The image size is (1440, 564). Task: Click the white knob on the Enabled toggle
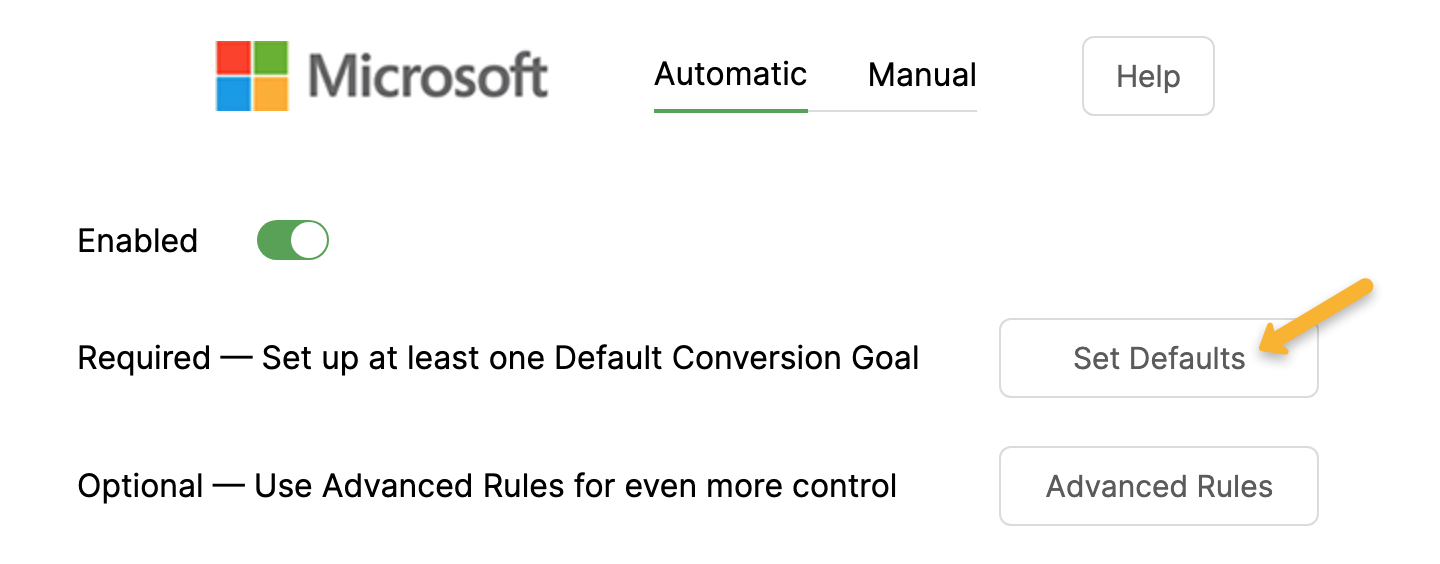309,241
